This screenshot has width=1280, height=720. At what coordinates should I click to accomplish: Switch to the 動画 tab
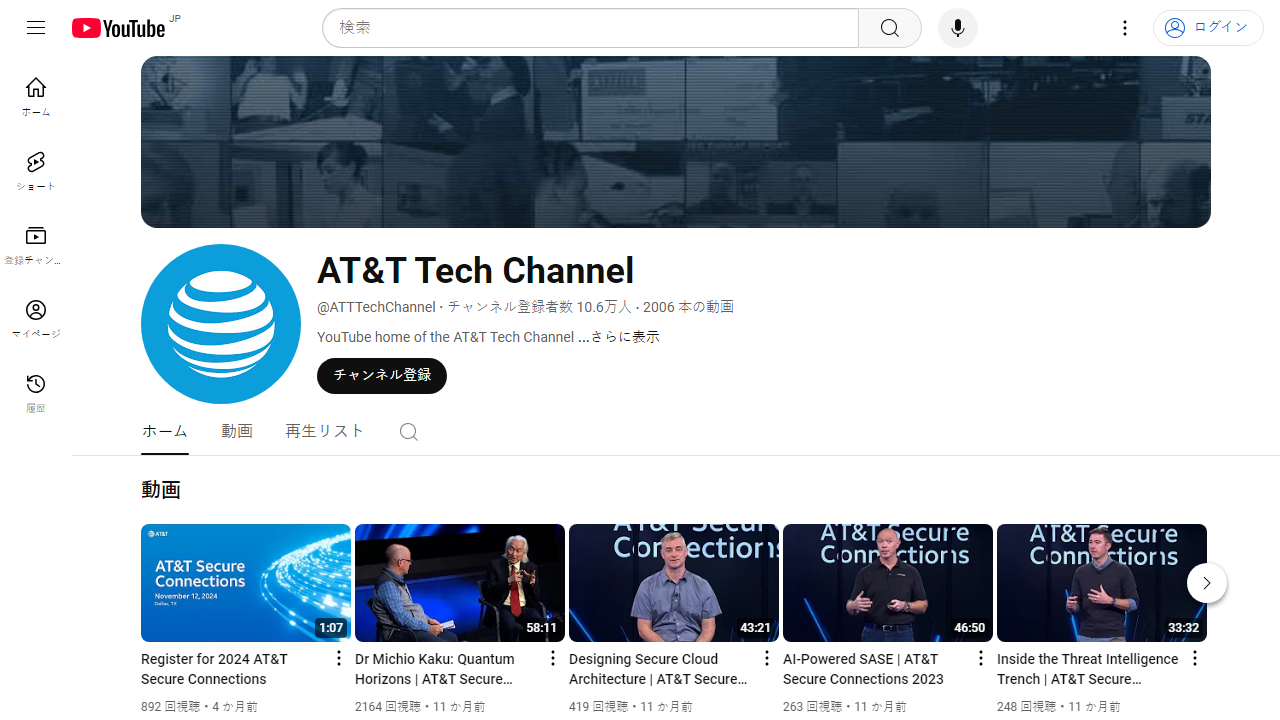point(237,431)
